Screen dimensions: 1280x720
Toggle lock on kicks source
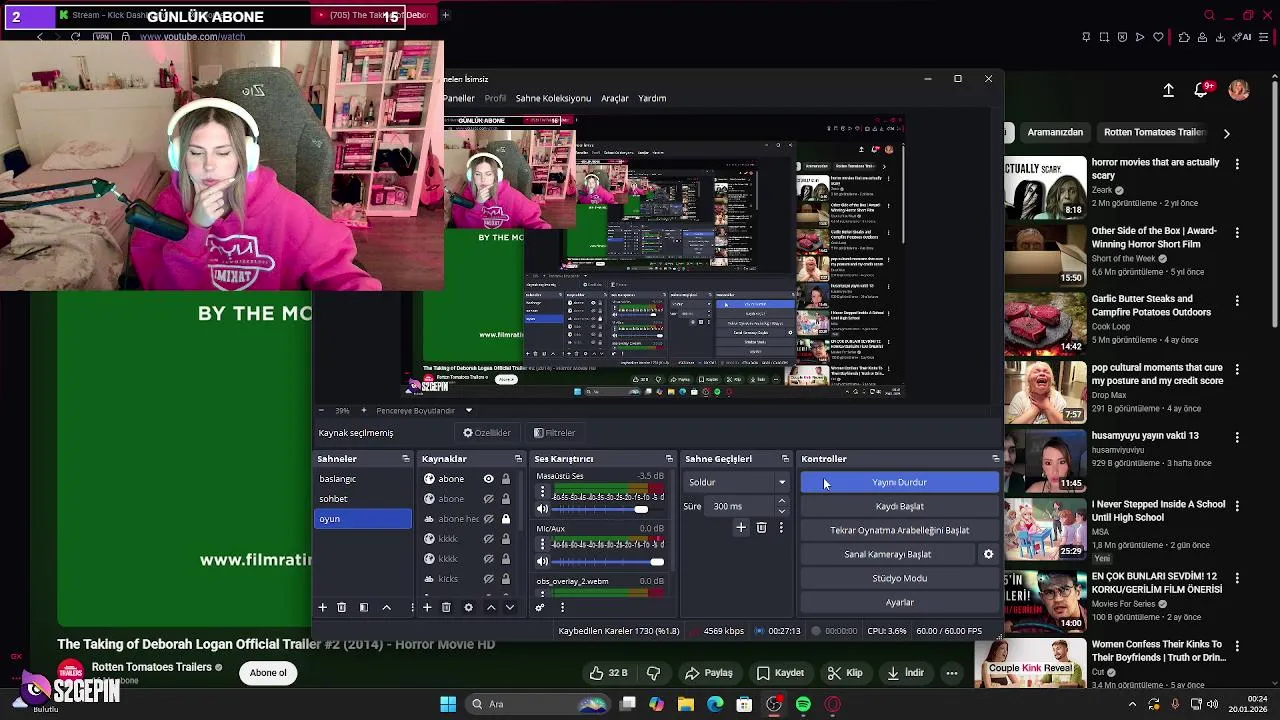click(x=505, y=579)
